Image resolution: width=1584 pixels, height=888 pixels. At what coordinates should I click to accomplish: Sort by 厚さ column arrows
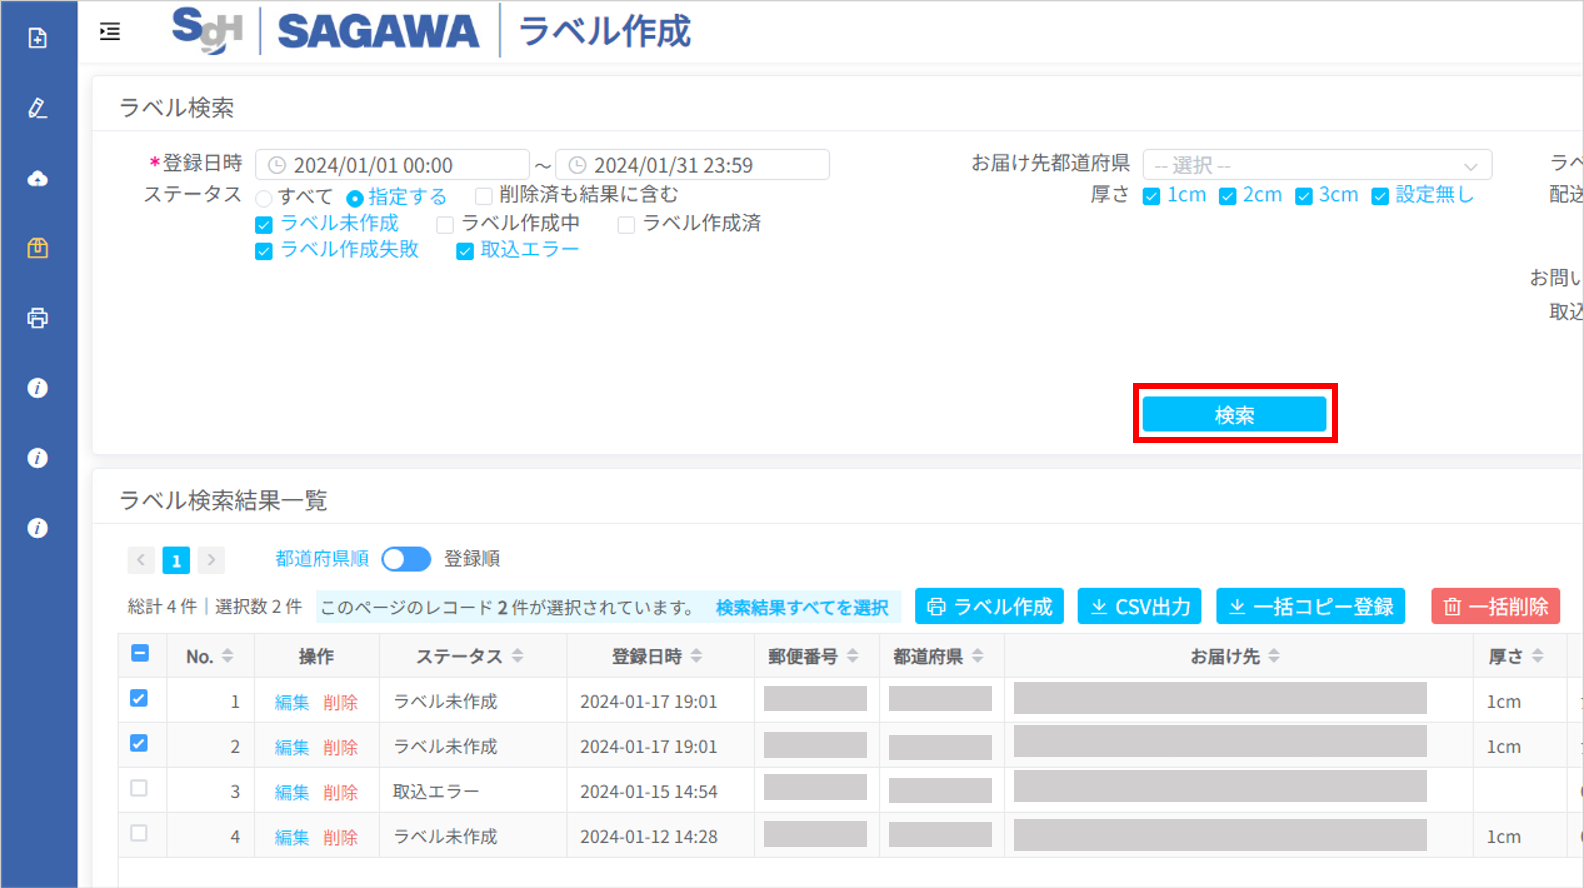point(1538,656)
